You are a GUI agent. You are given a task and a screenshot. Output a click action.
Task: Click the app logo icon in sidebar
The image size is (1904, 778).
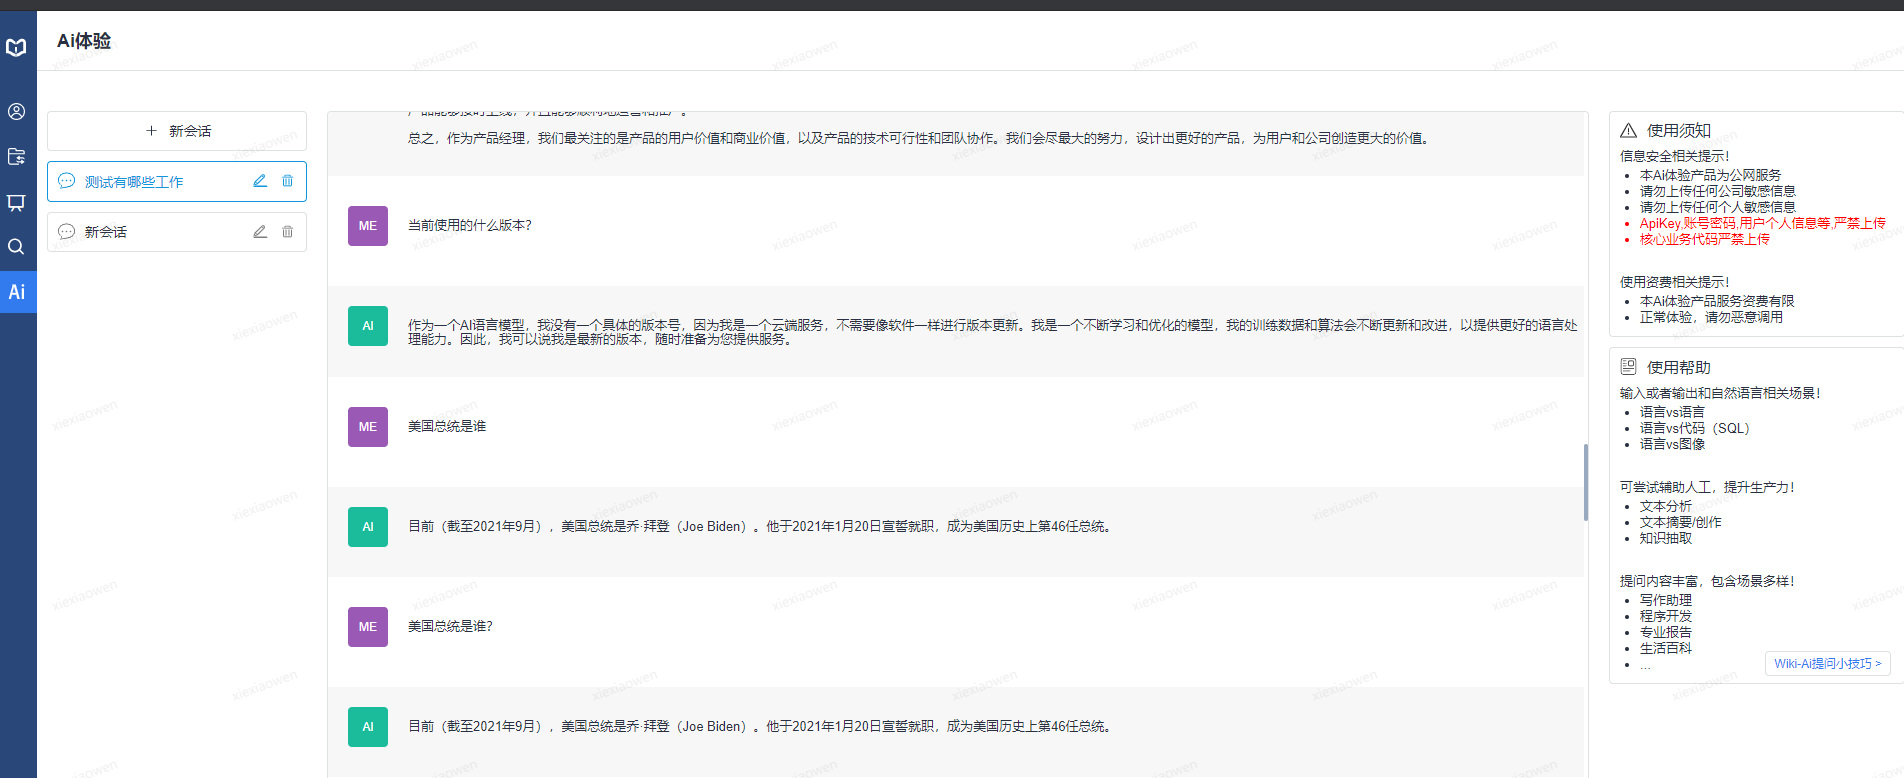pyautogui.click(x=16, y=47)
